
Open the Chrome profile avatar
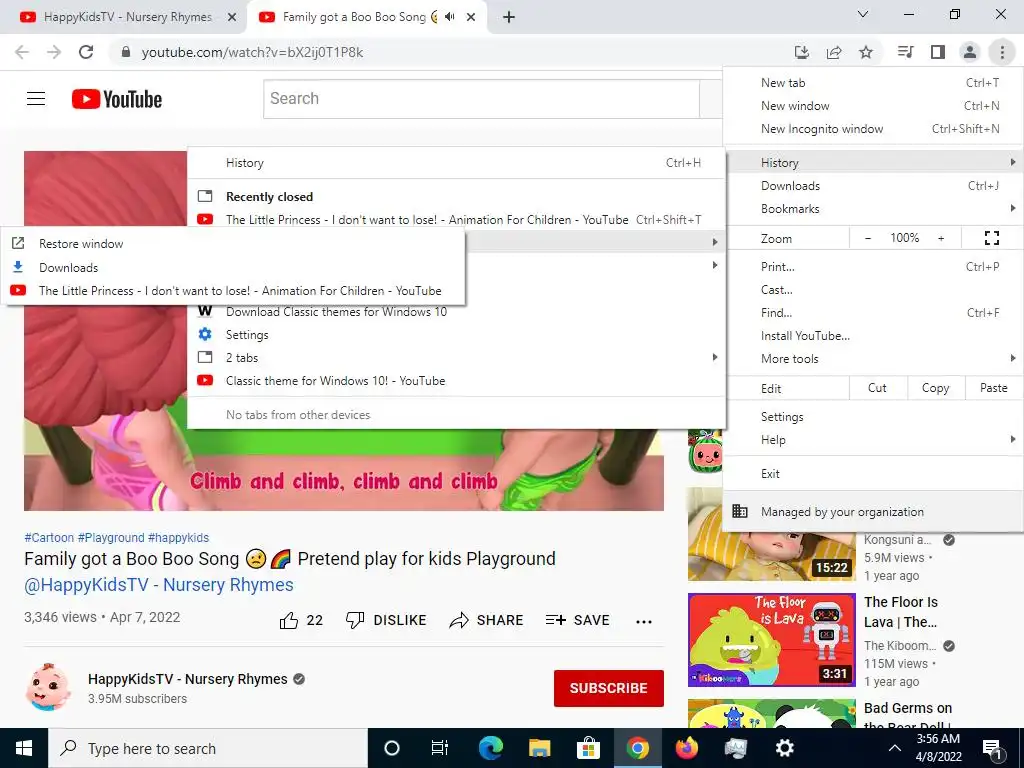pos(970,52)
